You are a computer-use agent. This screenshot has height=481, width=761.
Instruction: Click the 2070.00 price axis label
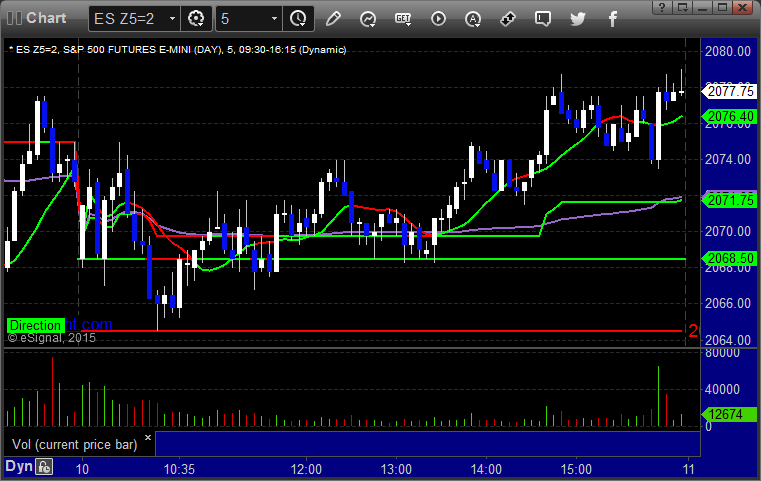728,232
